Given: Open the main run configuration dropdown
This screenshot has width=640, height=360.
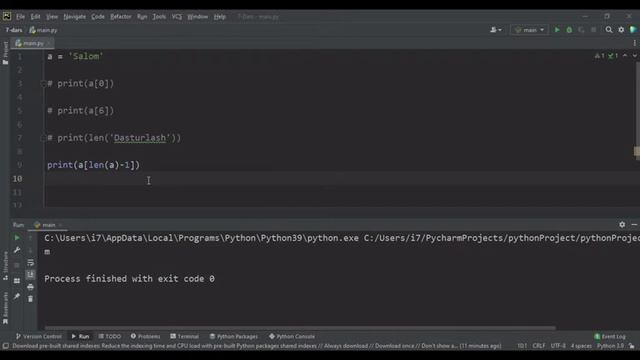Looking at the screenshot, I should point(529,30).
